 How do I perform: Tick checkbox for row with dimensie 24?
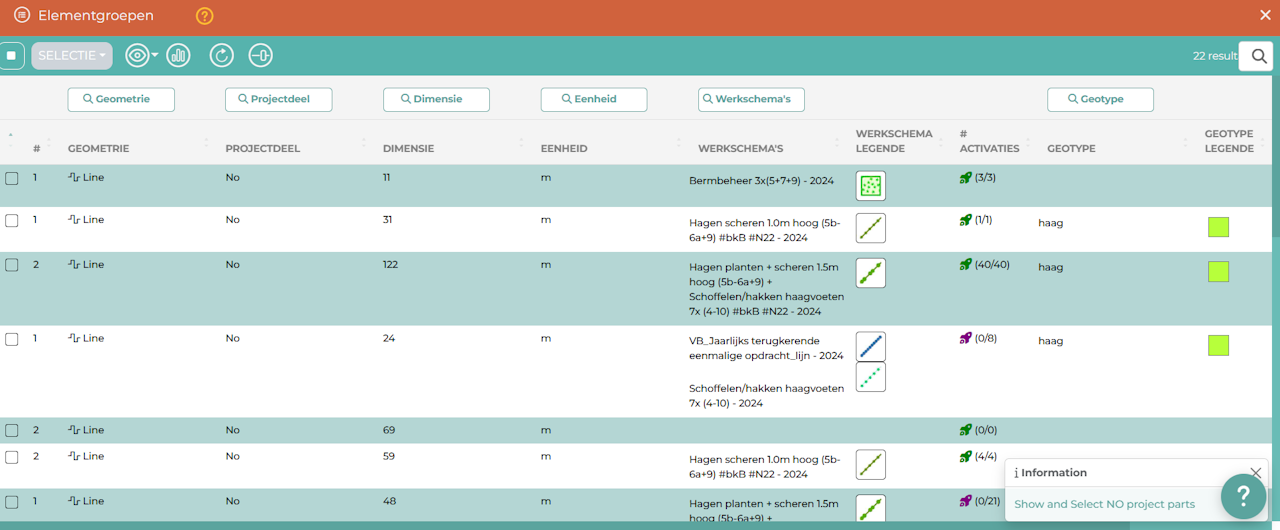click(12, 339)
